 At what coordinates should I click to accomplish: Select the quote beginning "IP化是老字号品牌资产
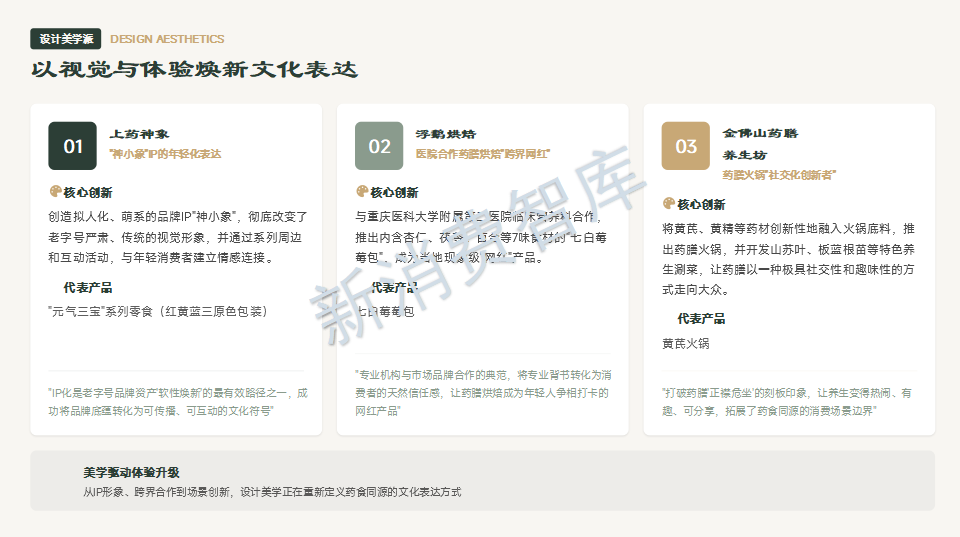[x=178, y=402]
